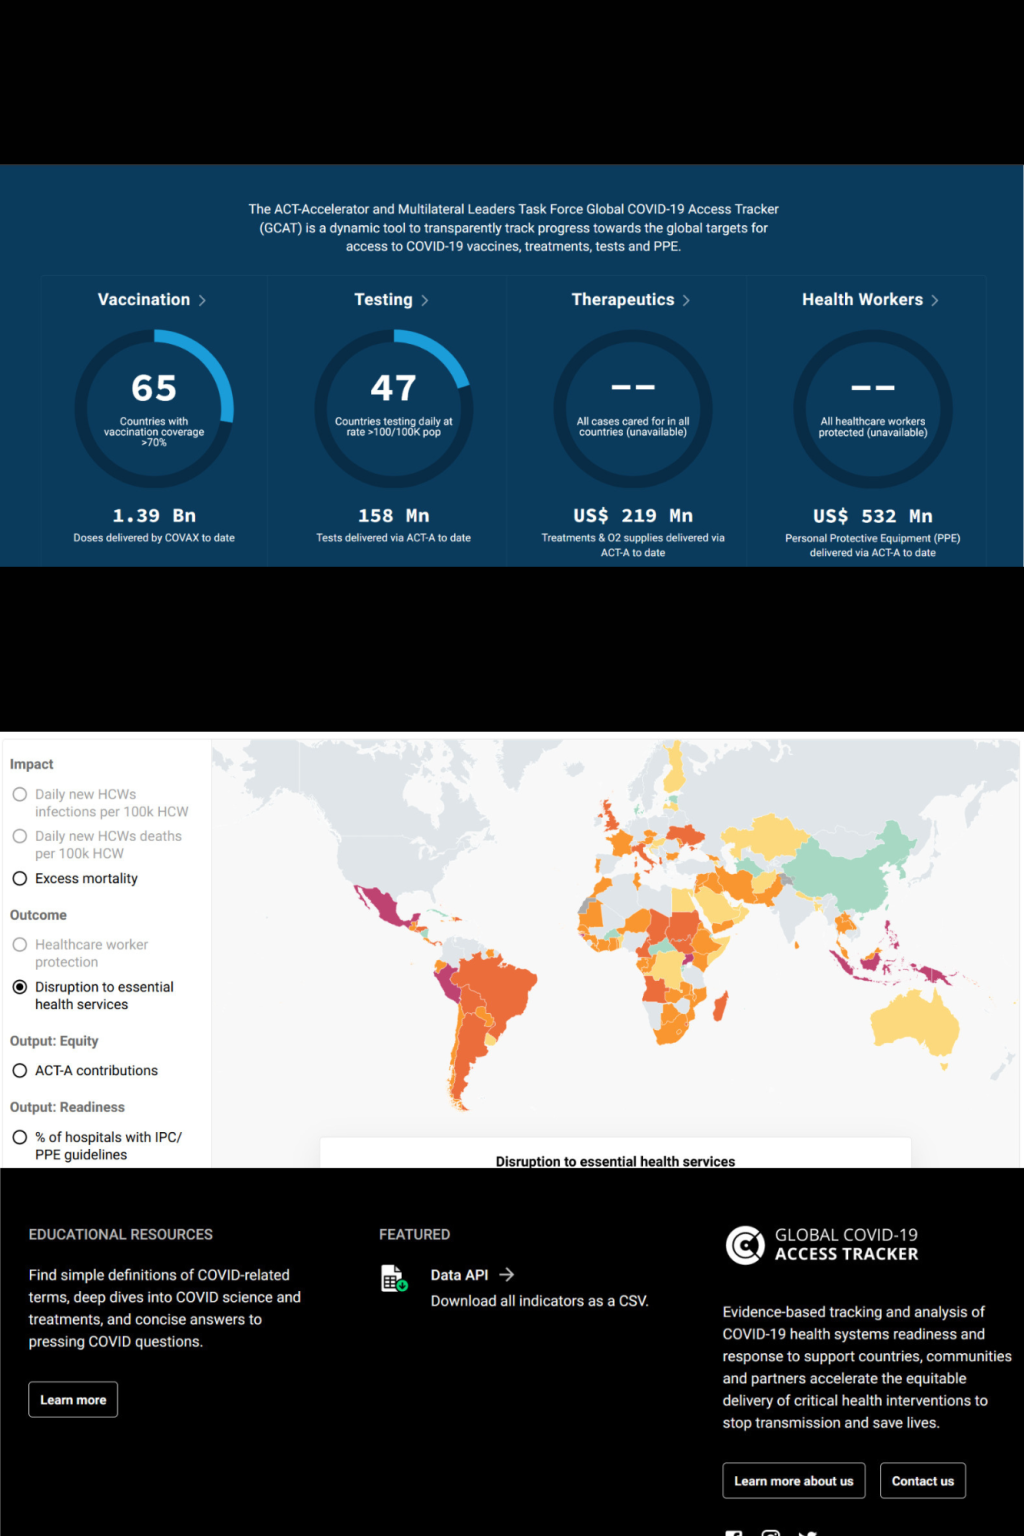
Task: Click the arrow icon next to Data API
Action: pos(508,1274)
